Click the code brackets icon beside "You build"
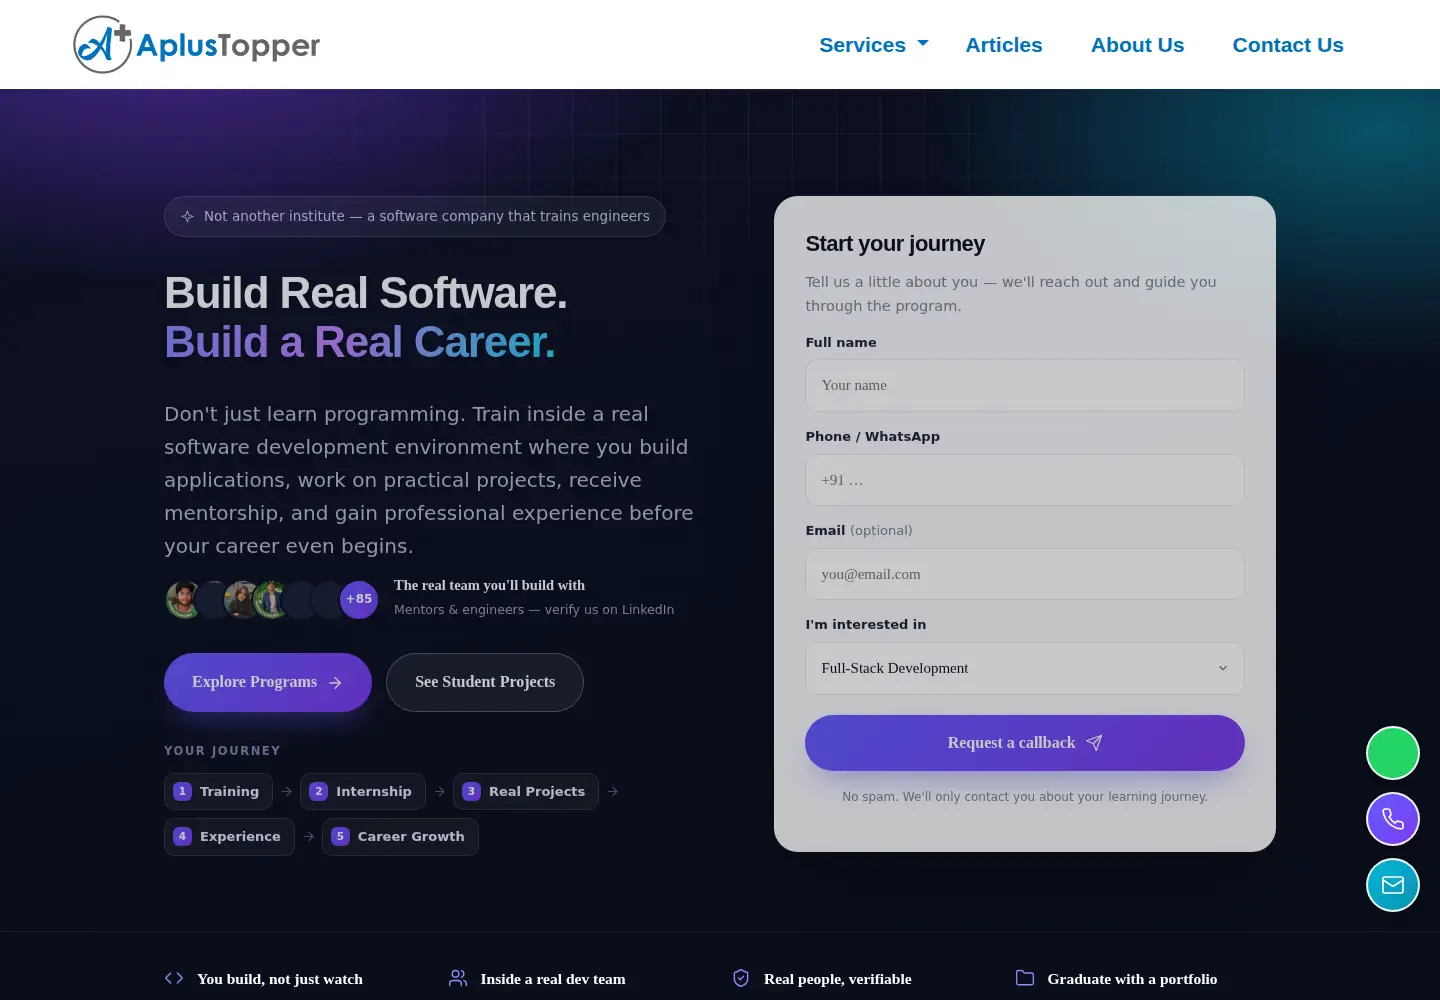This screenshot has width=1440, height=1000. (x=174, y=978)
